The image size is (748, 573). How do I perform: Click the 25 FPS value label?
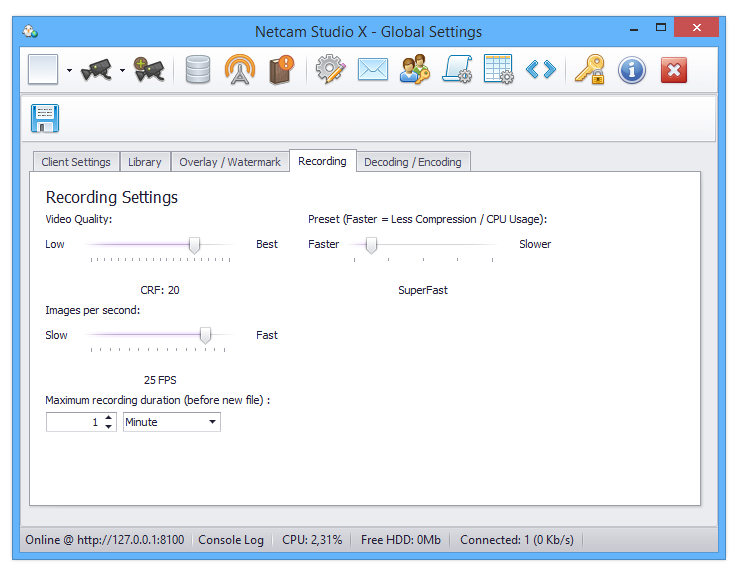click(160, 380)
